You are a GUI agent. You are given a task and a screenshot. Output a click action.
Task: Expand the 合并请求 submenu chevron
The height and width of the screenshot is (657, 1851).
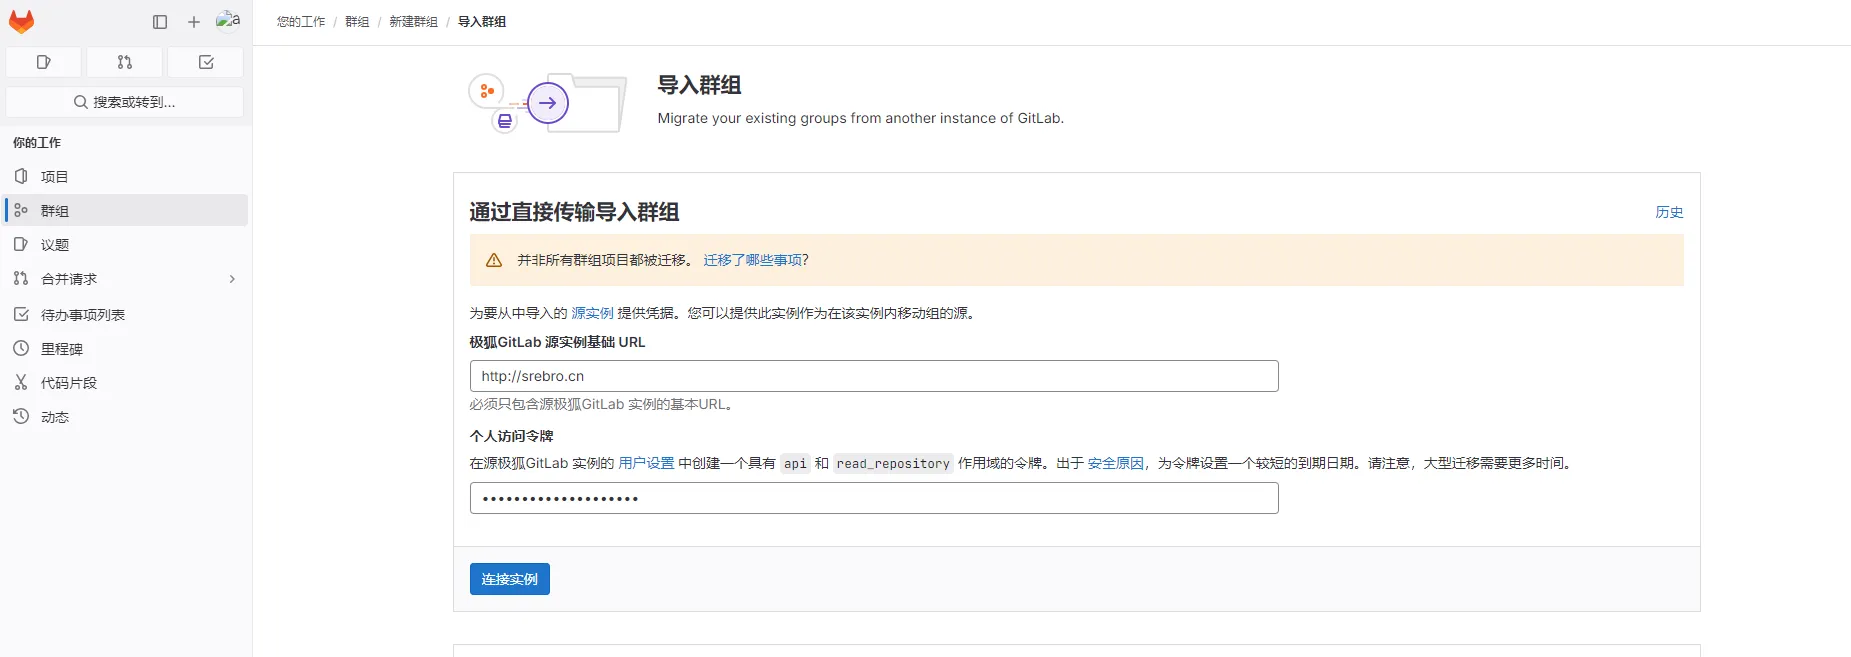(232, 279)
